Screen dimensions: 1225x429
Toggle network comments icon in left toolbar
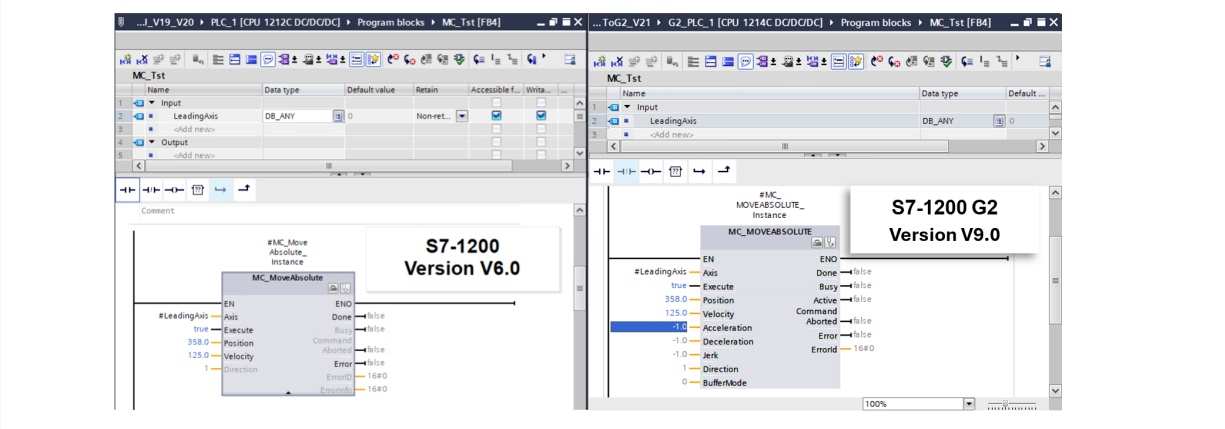point(268,60)
